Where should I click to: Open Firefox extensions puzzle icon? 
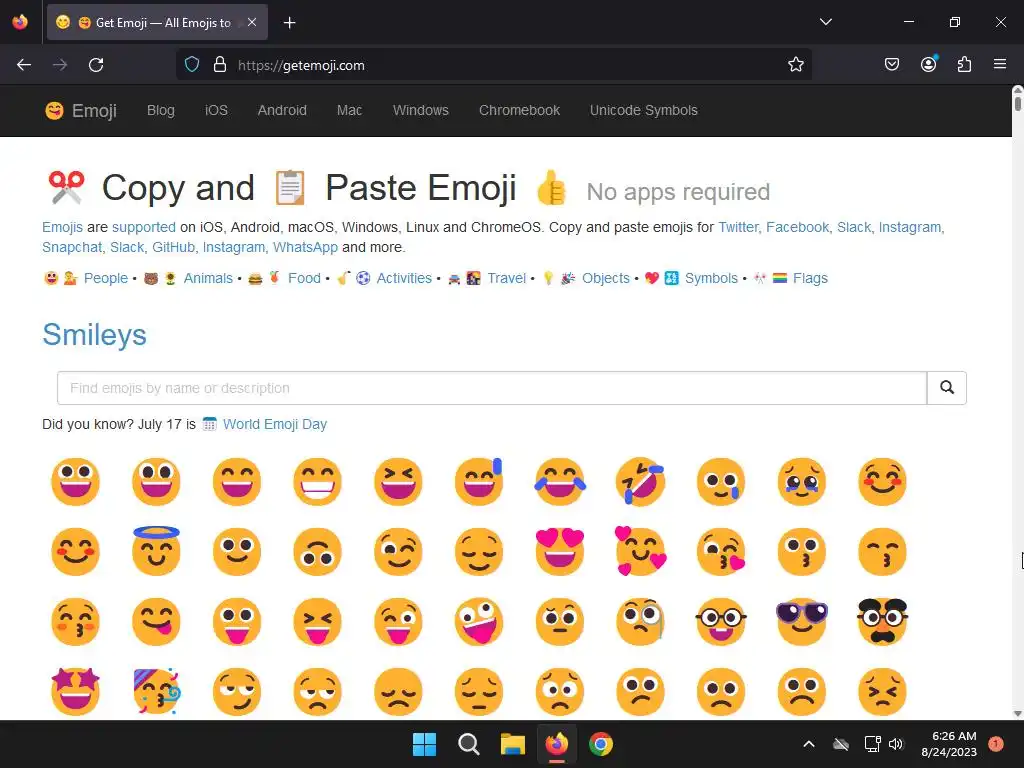(964, 65)
